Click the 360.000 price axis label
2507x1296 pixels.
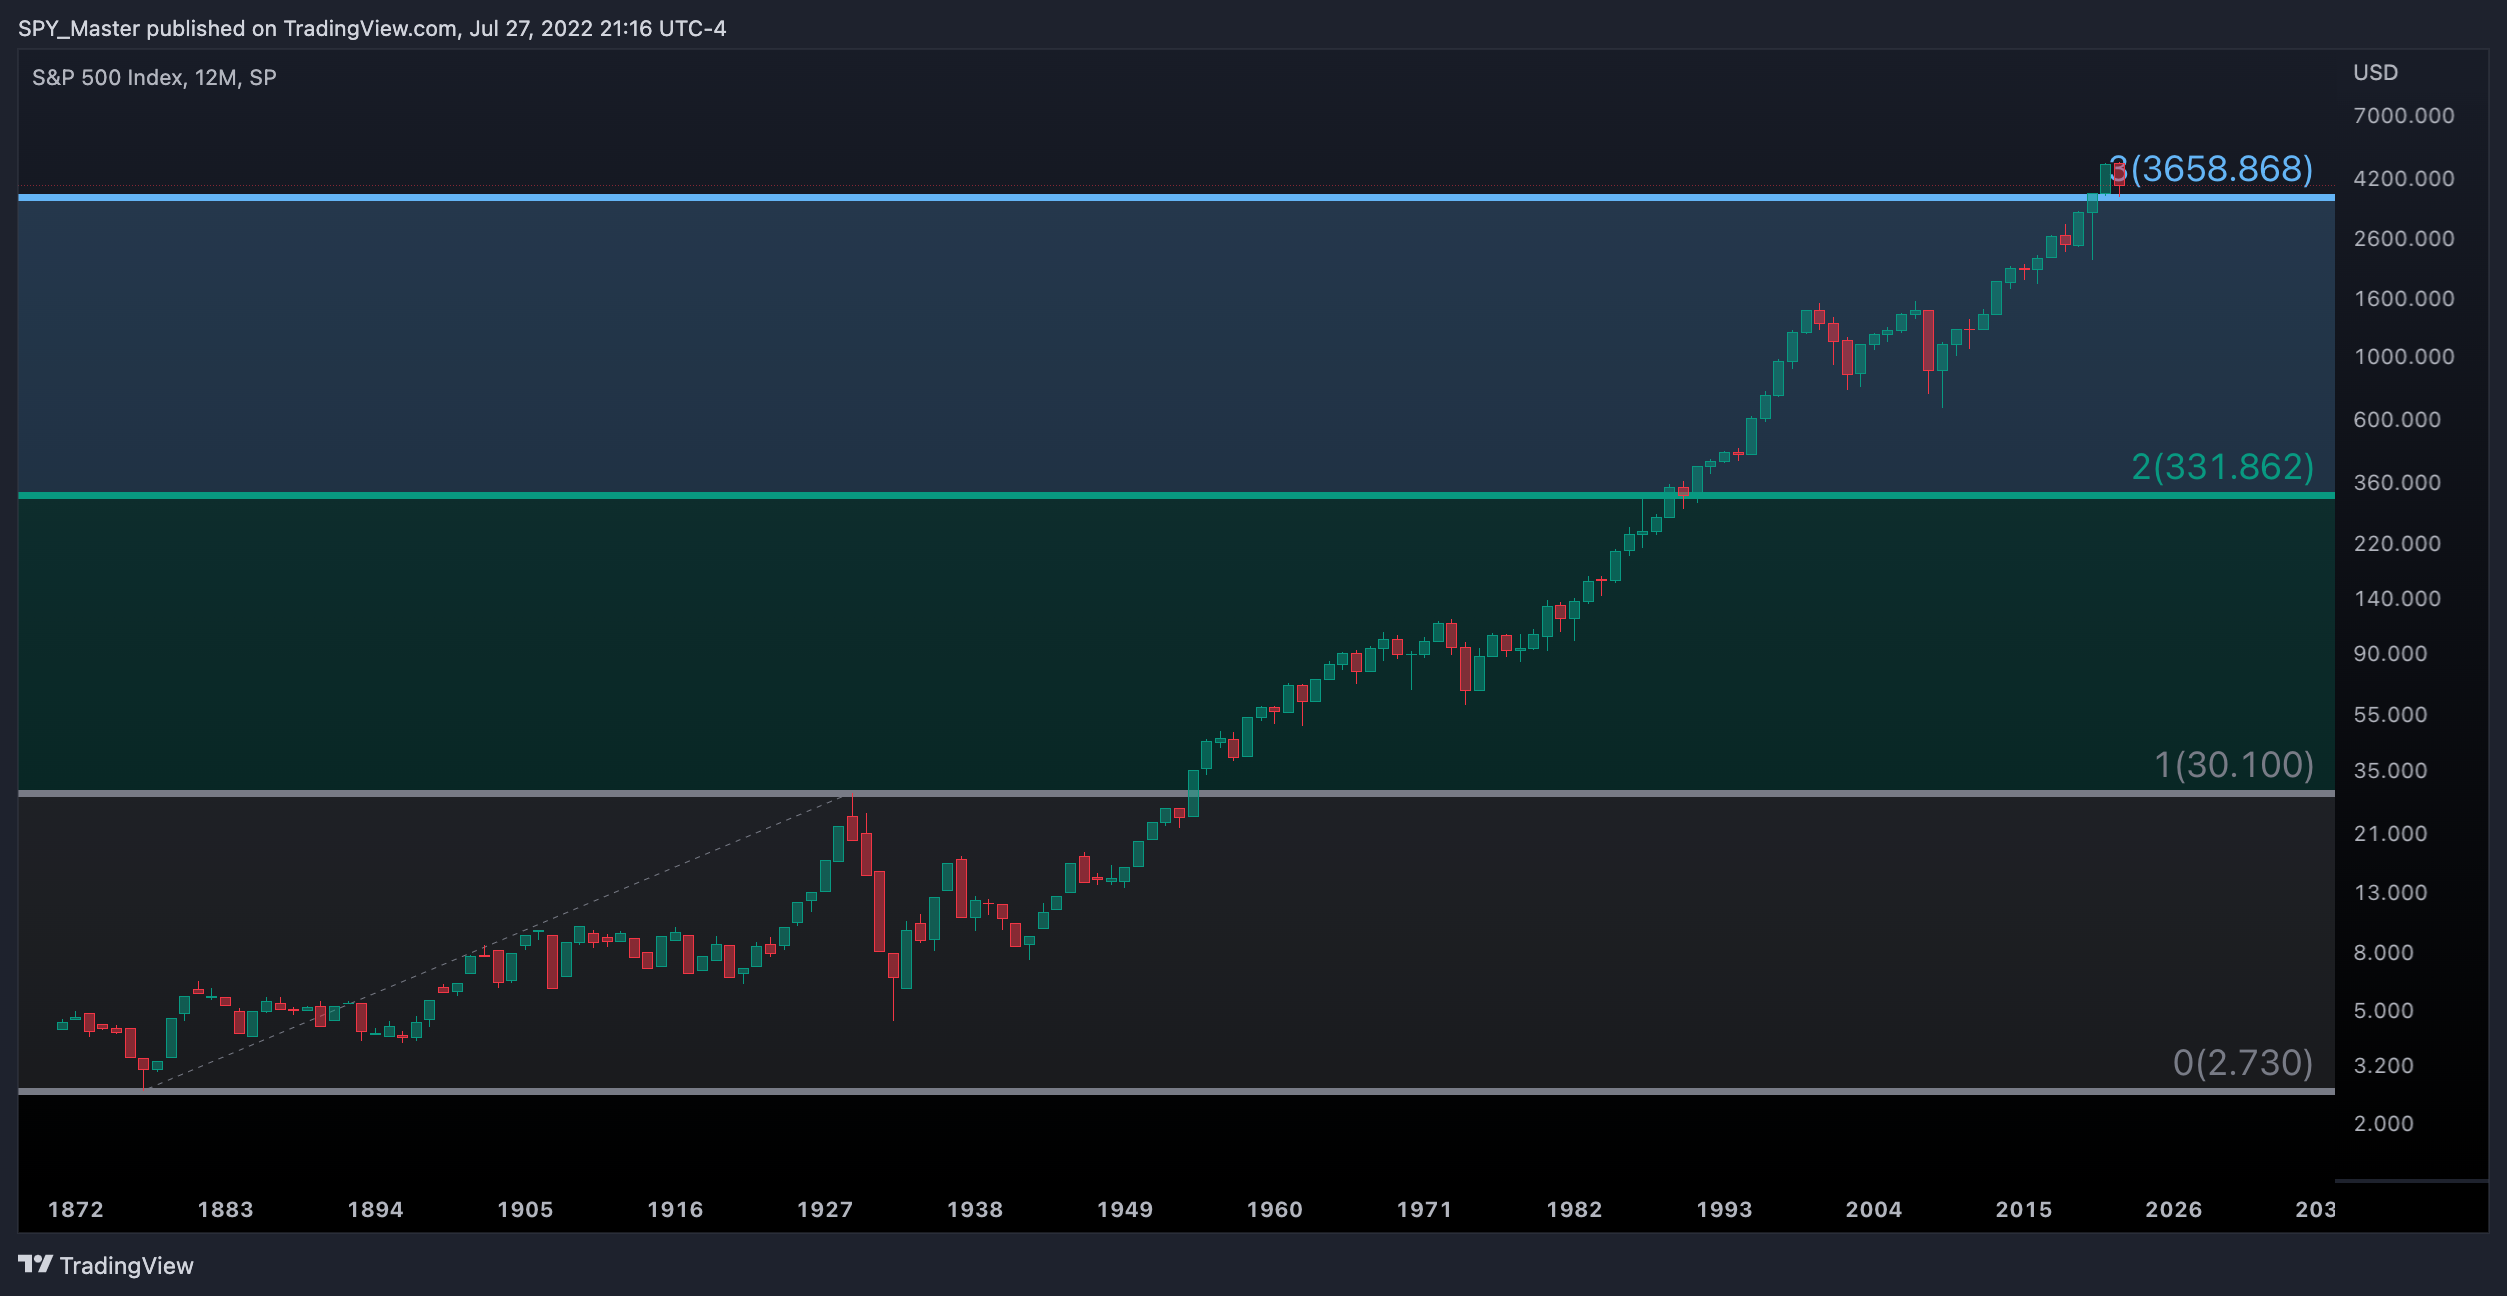[x=2397, y=483]
